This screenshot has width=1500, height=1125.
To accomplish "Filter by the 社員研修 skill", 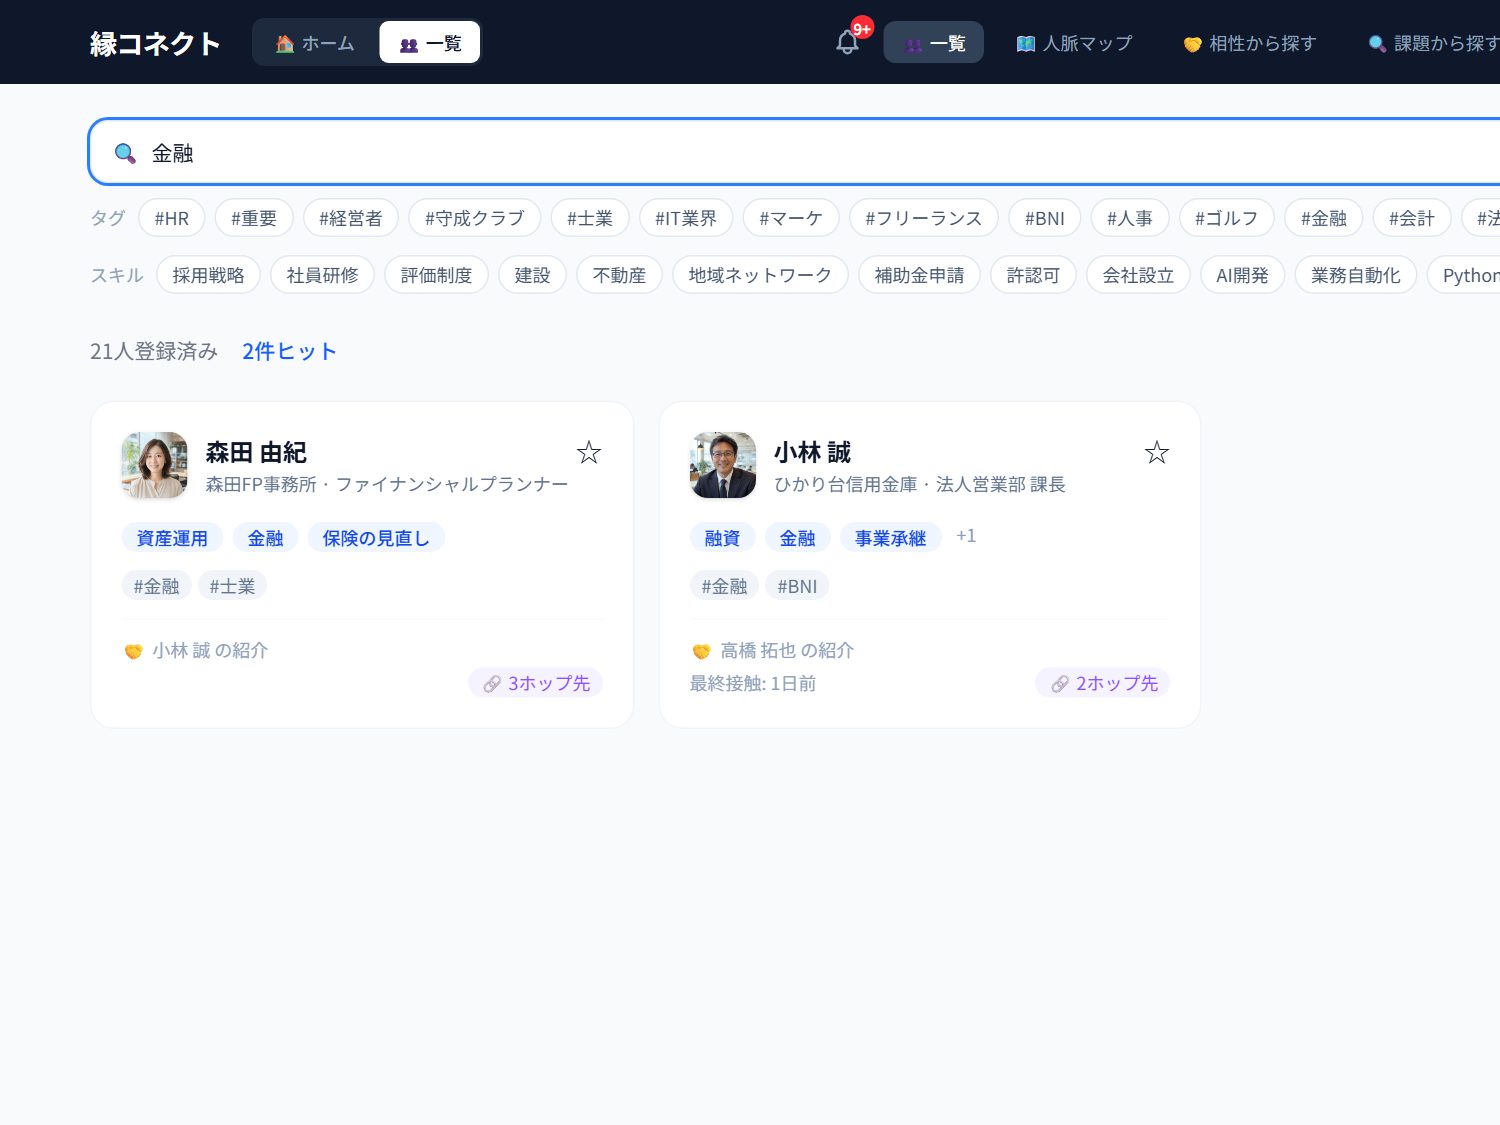I will pos(323,275).
